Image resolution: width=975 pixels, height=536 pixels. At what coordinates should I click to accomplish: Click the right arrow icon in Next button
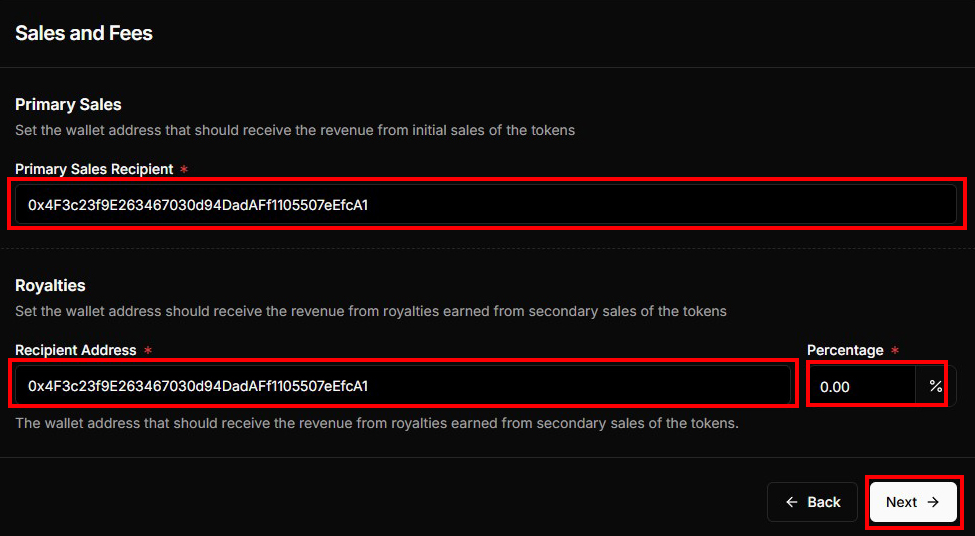point(933,502)
